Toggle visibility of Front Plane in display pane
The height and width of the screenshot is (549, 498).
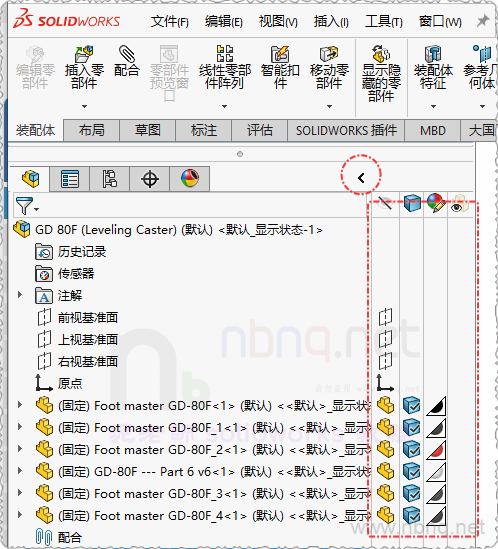(x=385, y=317)
